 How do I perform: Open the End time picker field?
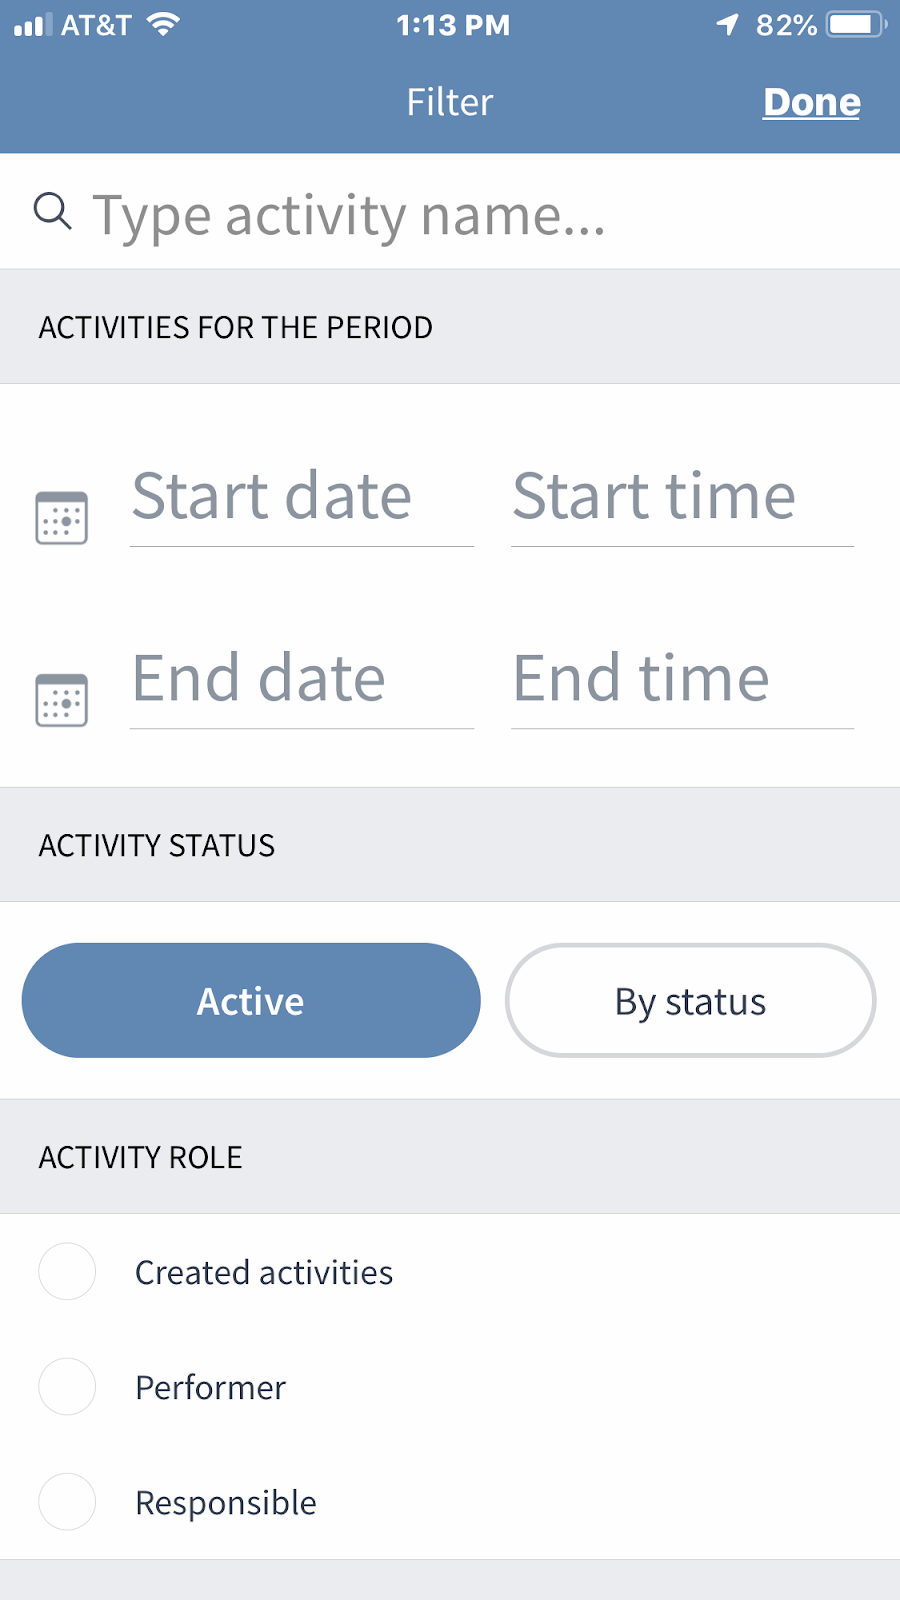tap(682, 679)
